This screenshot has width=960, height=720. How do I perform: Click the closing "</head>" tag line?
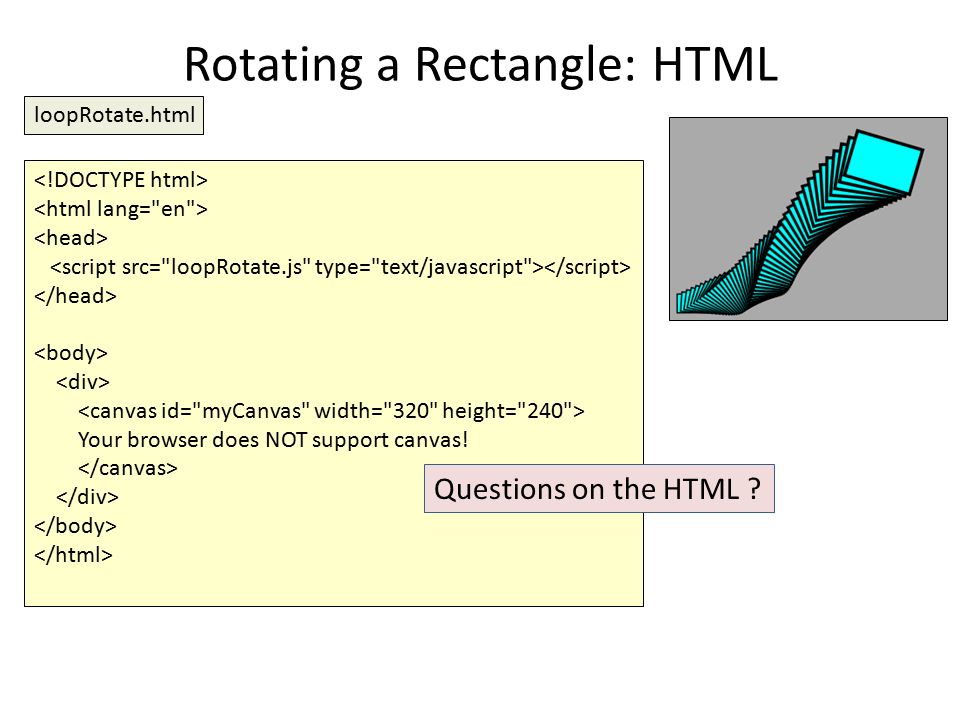click(75, 296)
